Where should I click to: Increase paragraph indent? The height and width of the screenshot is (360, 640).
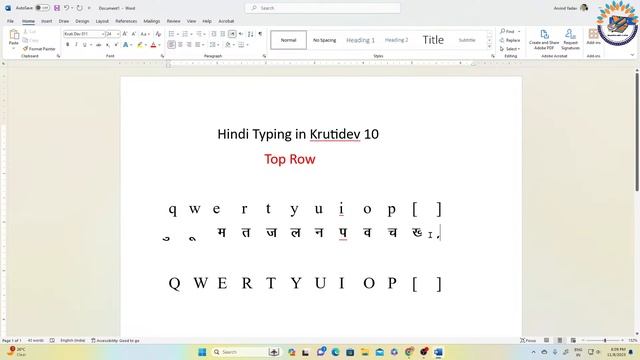click(222, 34)
